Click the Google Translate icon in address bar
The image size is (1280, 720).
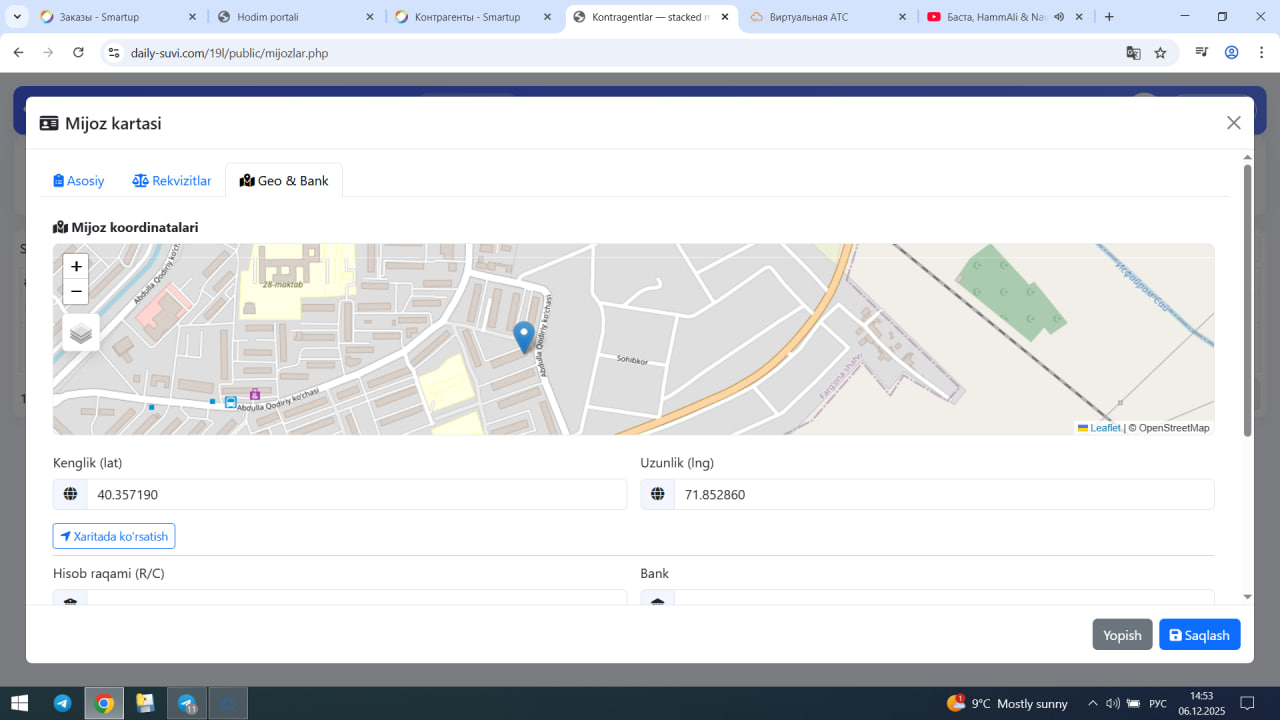(x=1133, y=53)
